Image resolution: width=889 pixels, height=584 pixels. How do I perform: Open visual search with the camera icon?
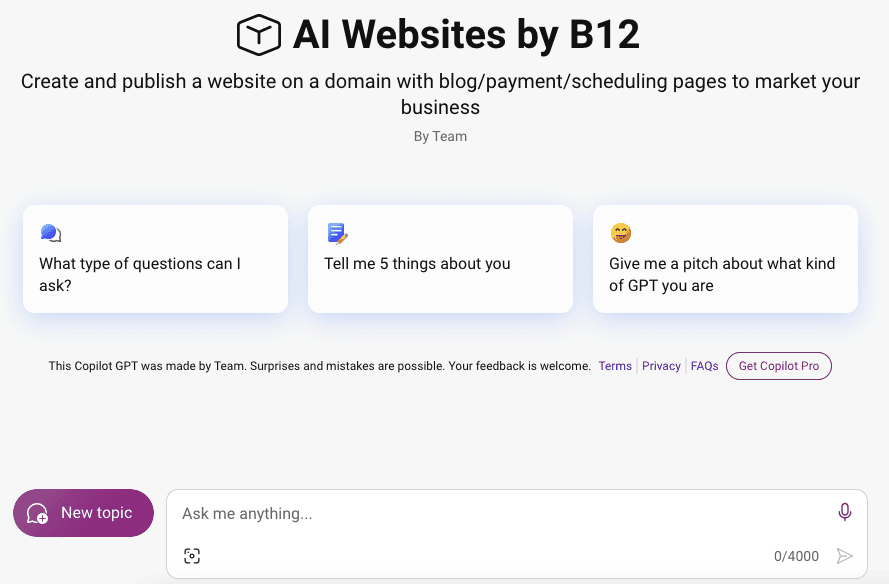point(191,556)
